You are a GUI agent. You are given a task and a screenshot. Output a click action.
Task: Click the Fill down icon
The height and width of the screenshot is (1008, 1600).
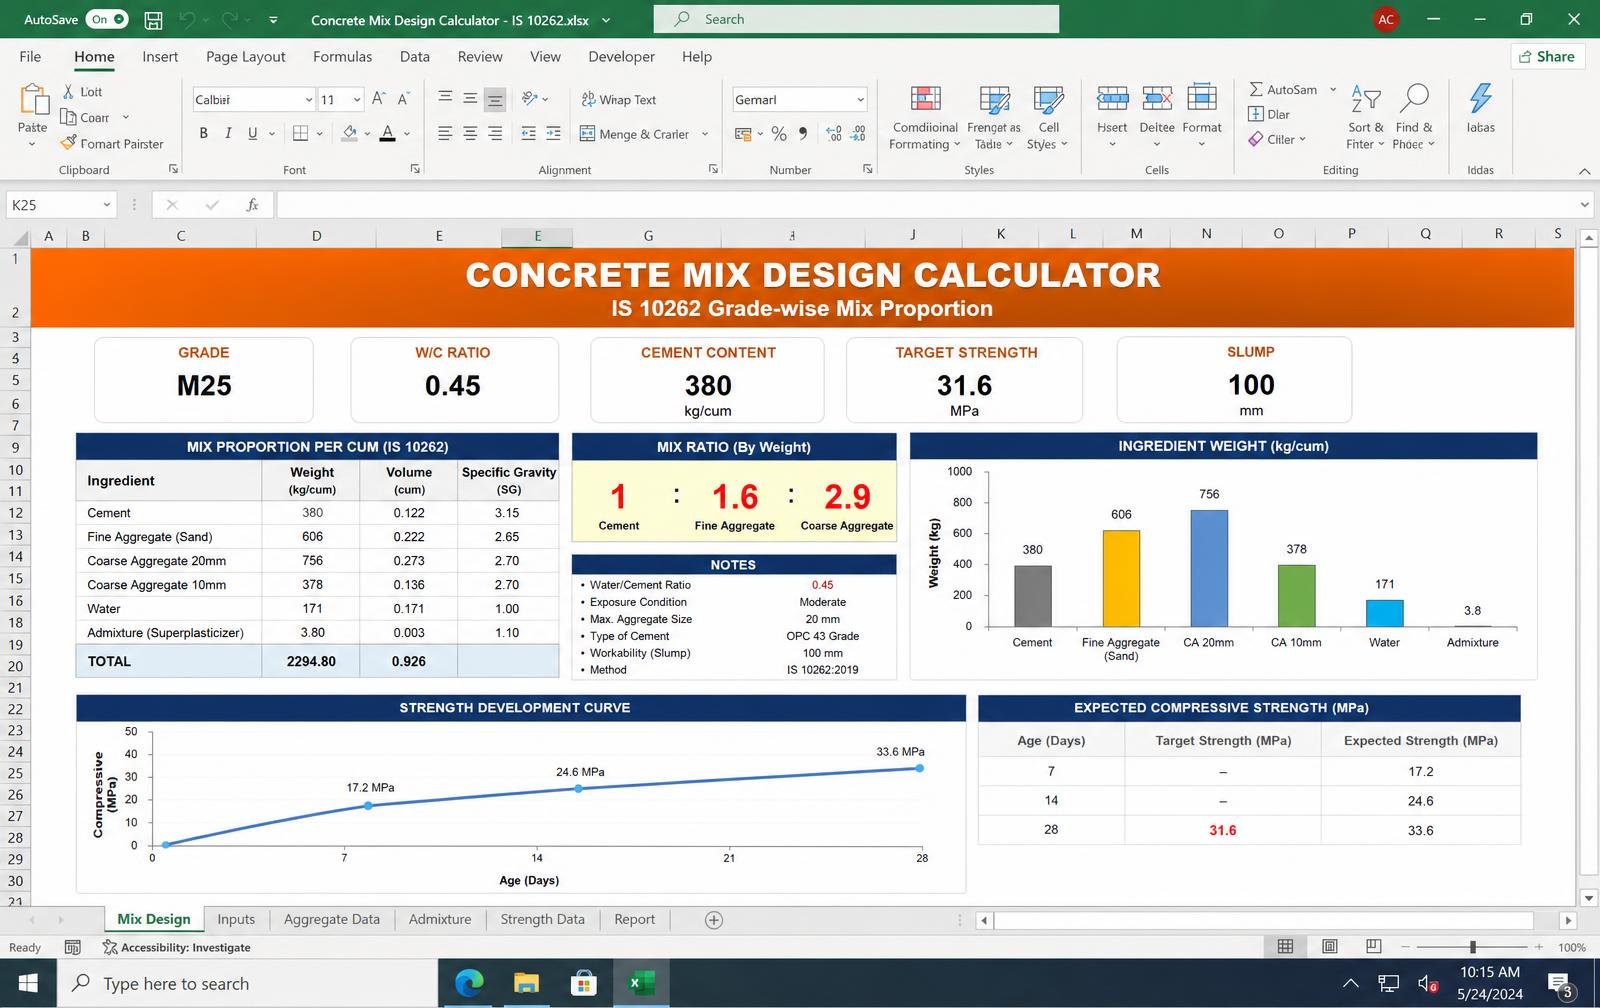(1256, 114)
